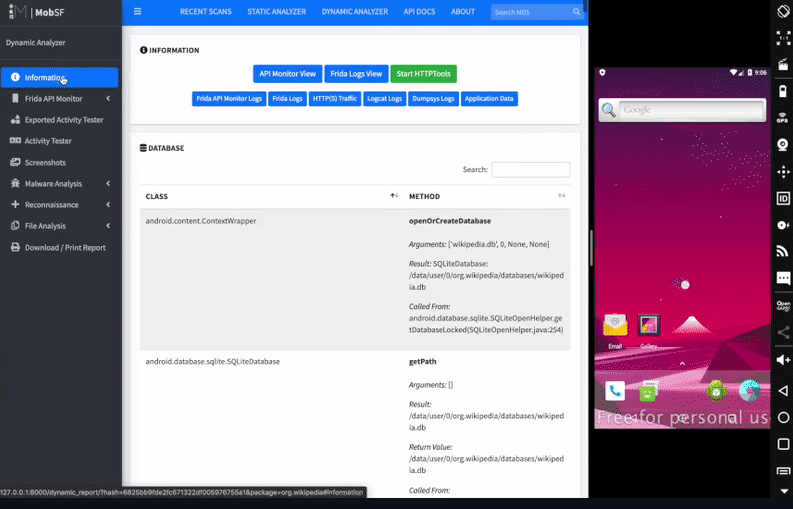Open Exported Activity Tester in the sidebar
This screenshot has height=509, width=793.
[x=60, y=120]
